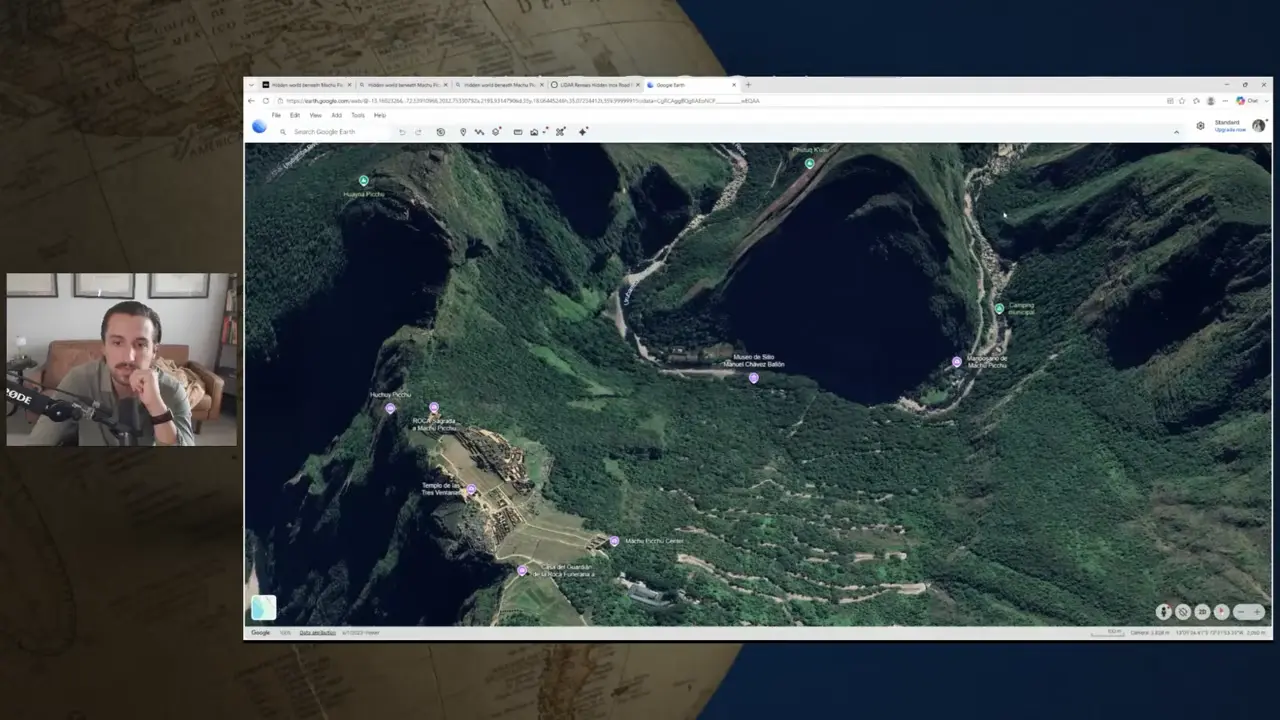Click the Data attribution link

click(x=317, y=633)
